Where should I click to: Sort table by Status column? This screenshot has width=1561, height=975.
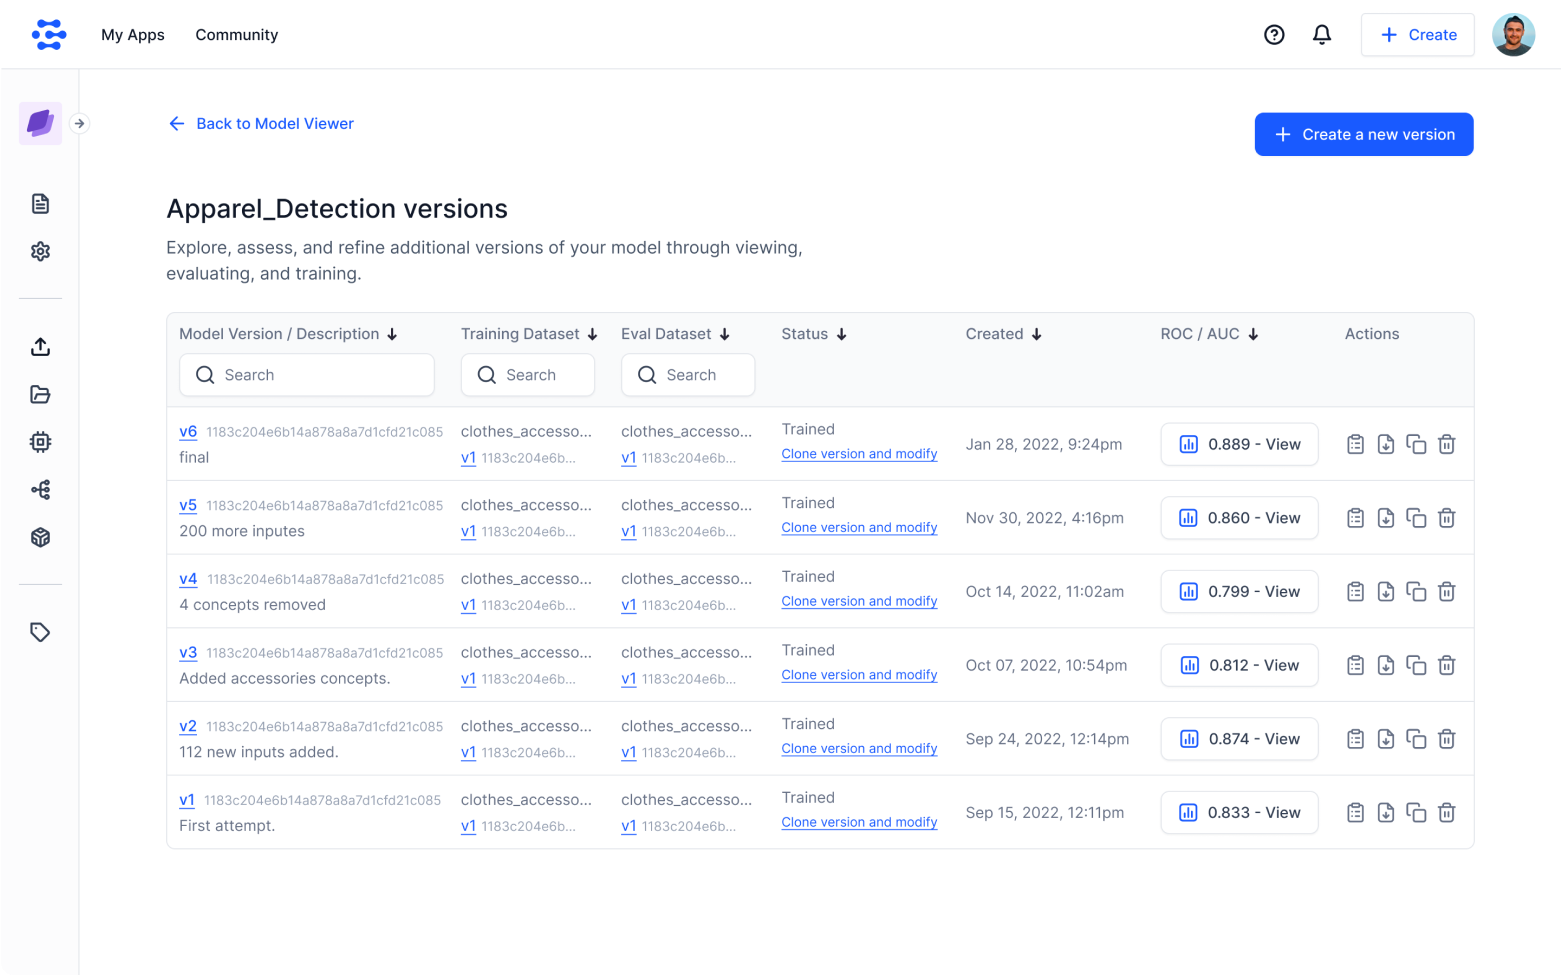[x=841, y=335]
